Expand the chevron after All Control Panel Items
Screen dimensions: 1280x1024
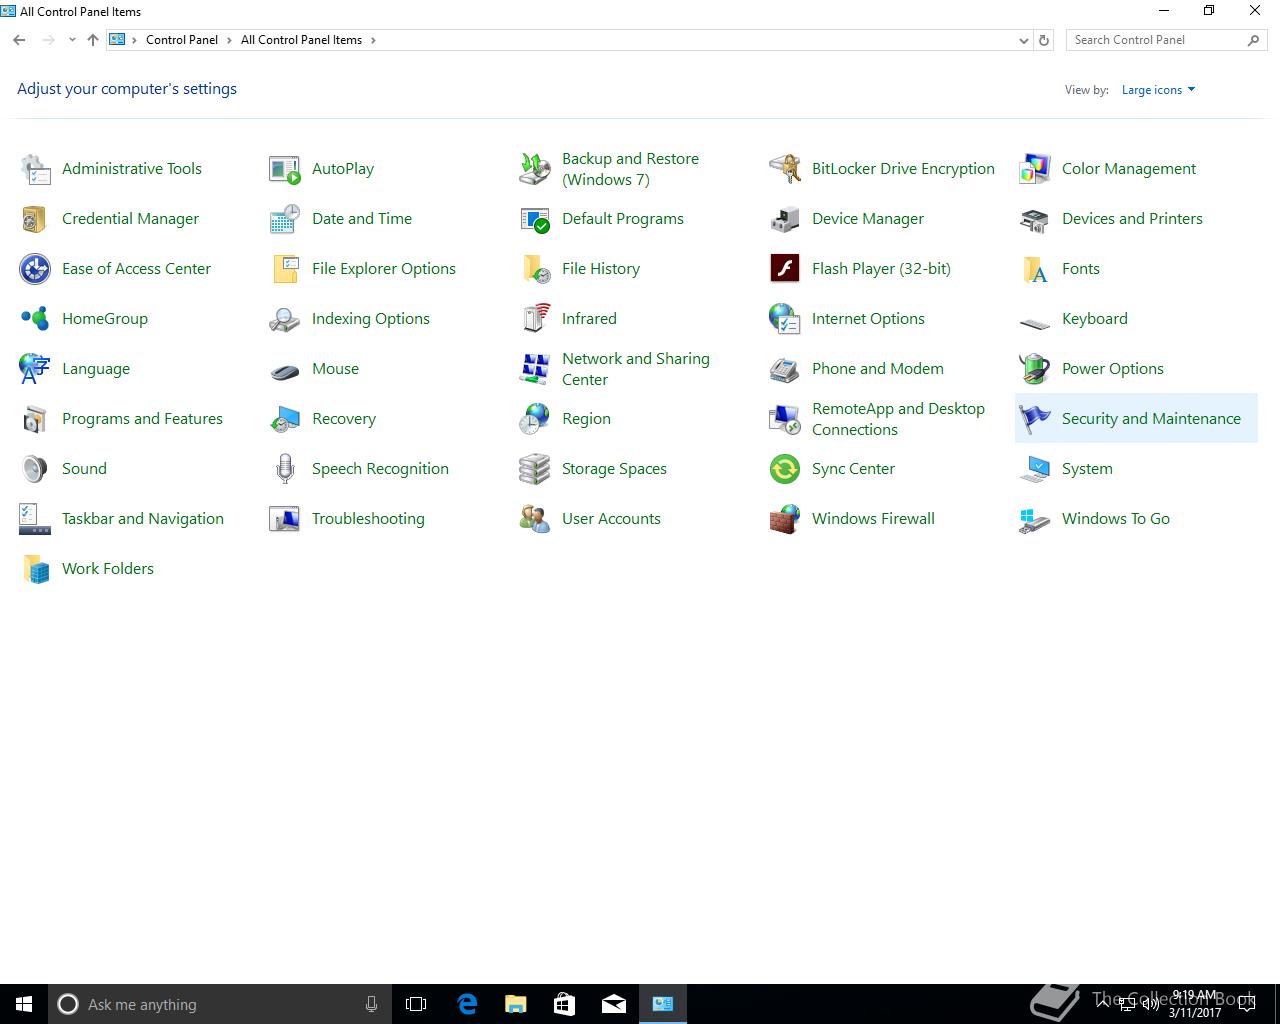pos(373,40)
